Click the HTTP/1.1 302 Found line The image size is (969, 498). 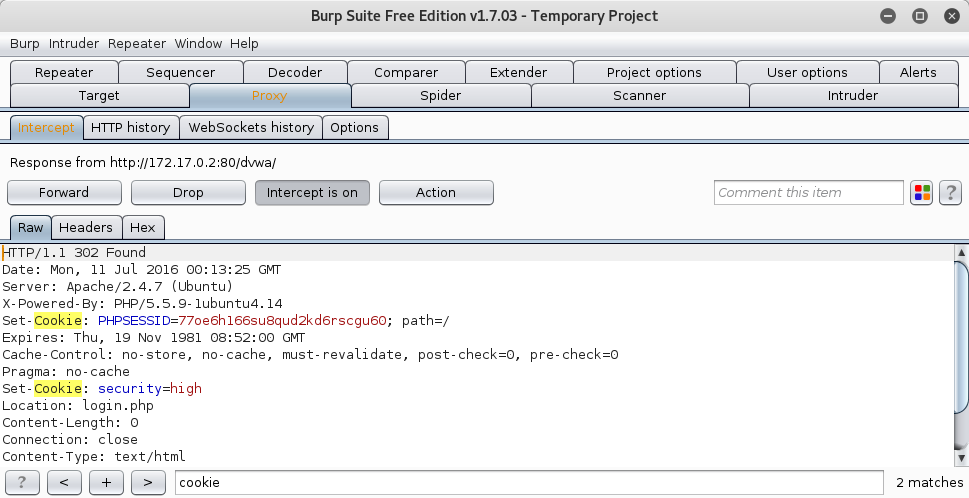(x=74, y=253)
